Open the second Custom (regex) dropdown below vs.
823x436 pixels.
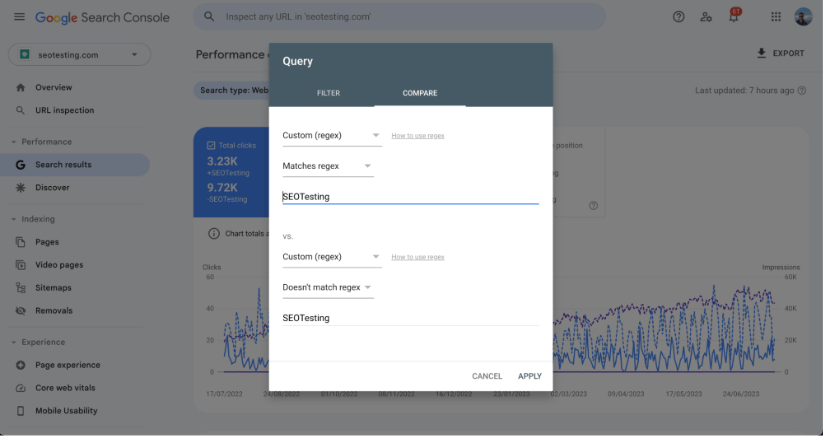[x=332, y=257]
